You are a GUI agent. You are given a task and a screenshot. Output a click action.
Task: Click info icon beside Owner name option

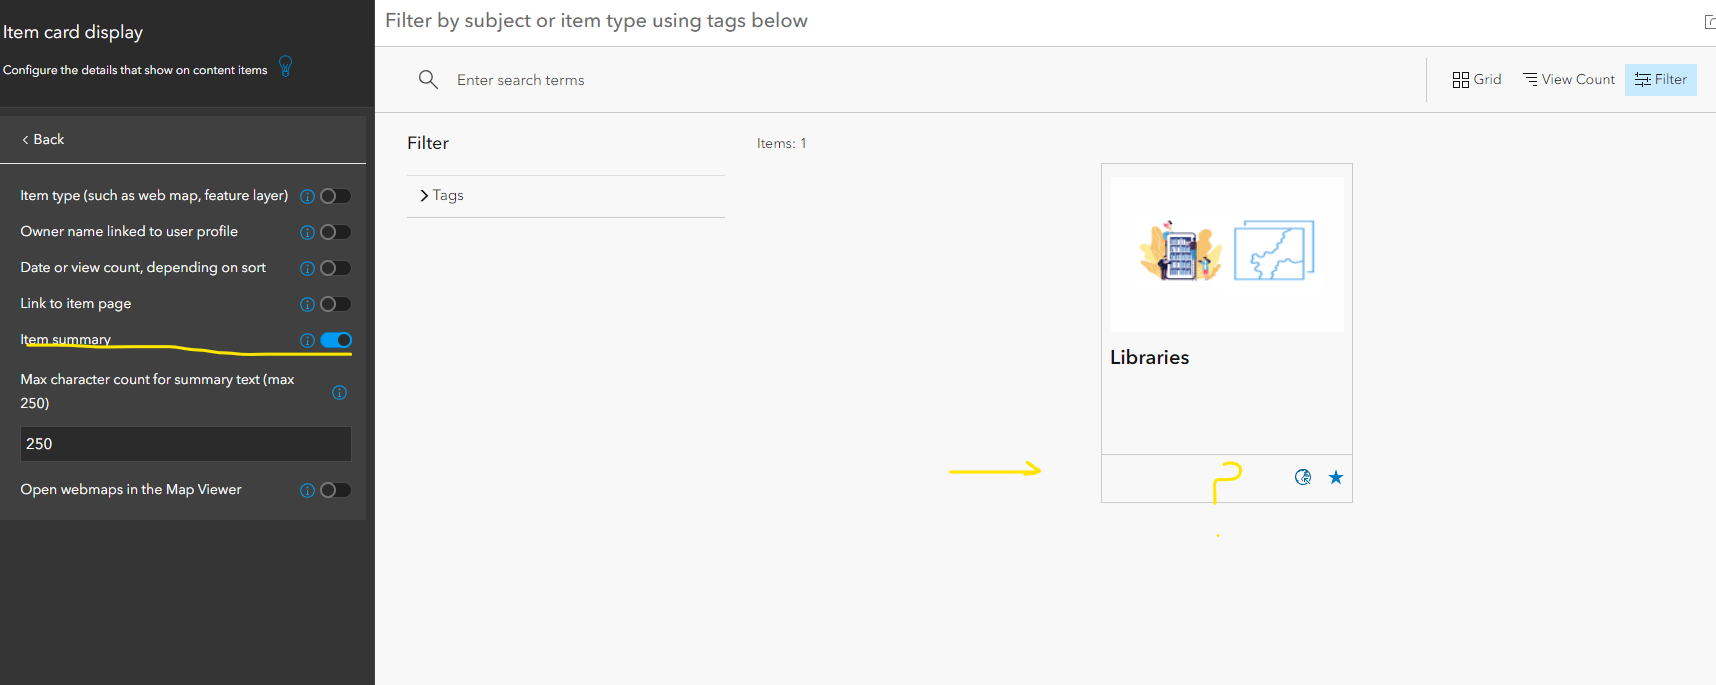307,233
